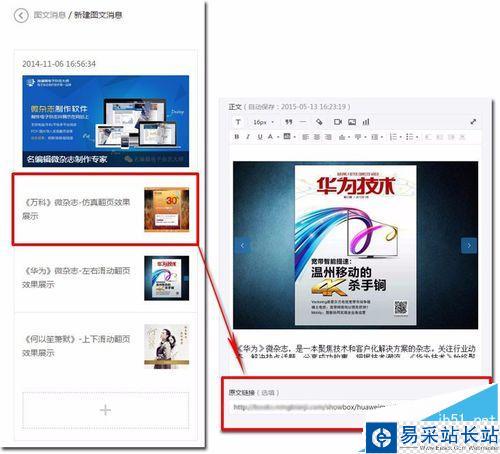Insert a picture using the image icon
This screenshot has width=500, height=454.
352,122
